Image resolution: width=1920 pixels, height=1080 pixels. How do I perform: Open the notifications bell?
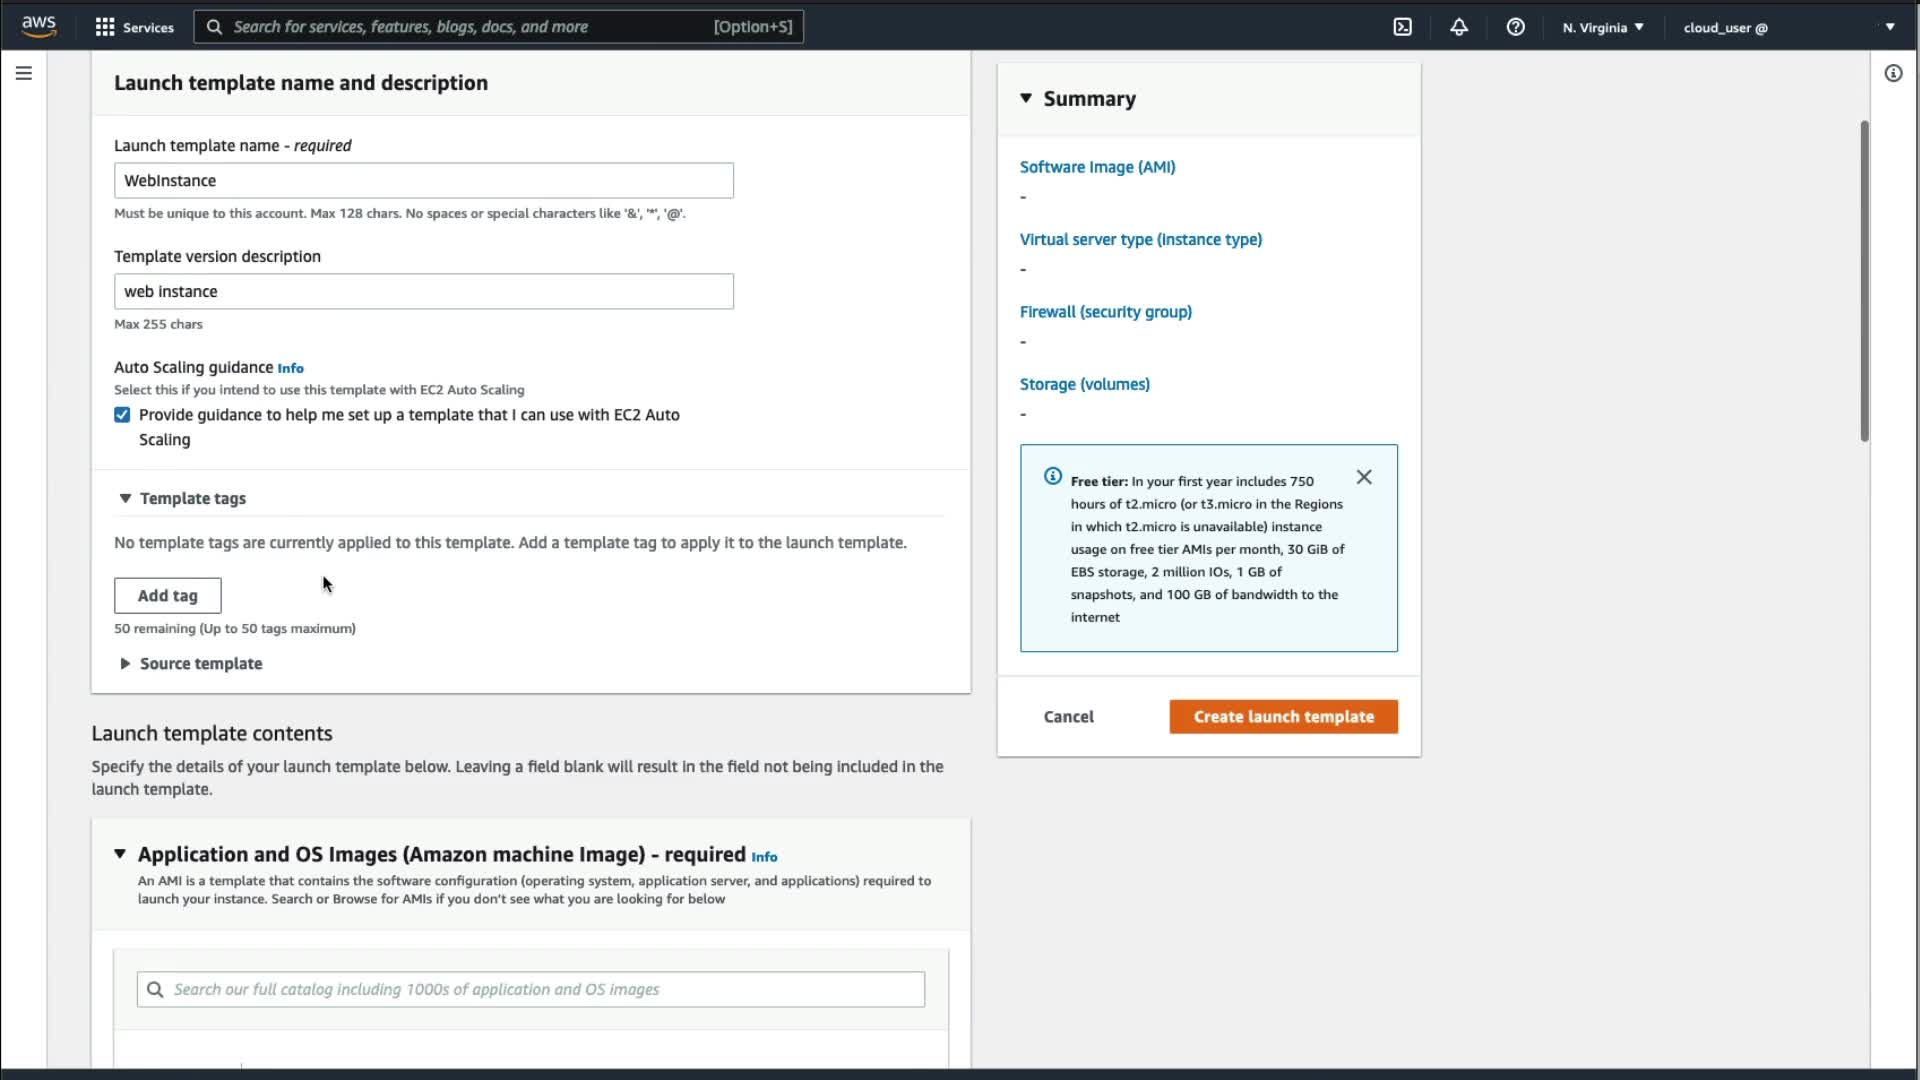click(x=1459, y=27)
